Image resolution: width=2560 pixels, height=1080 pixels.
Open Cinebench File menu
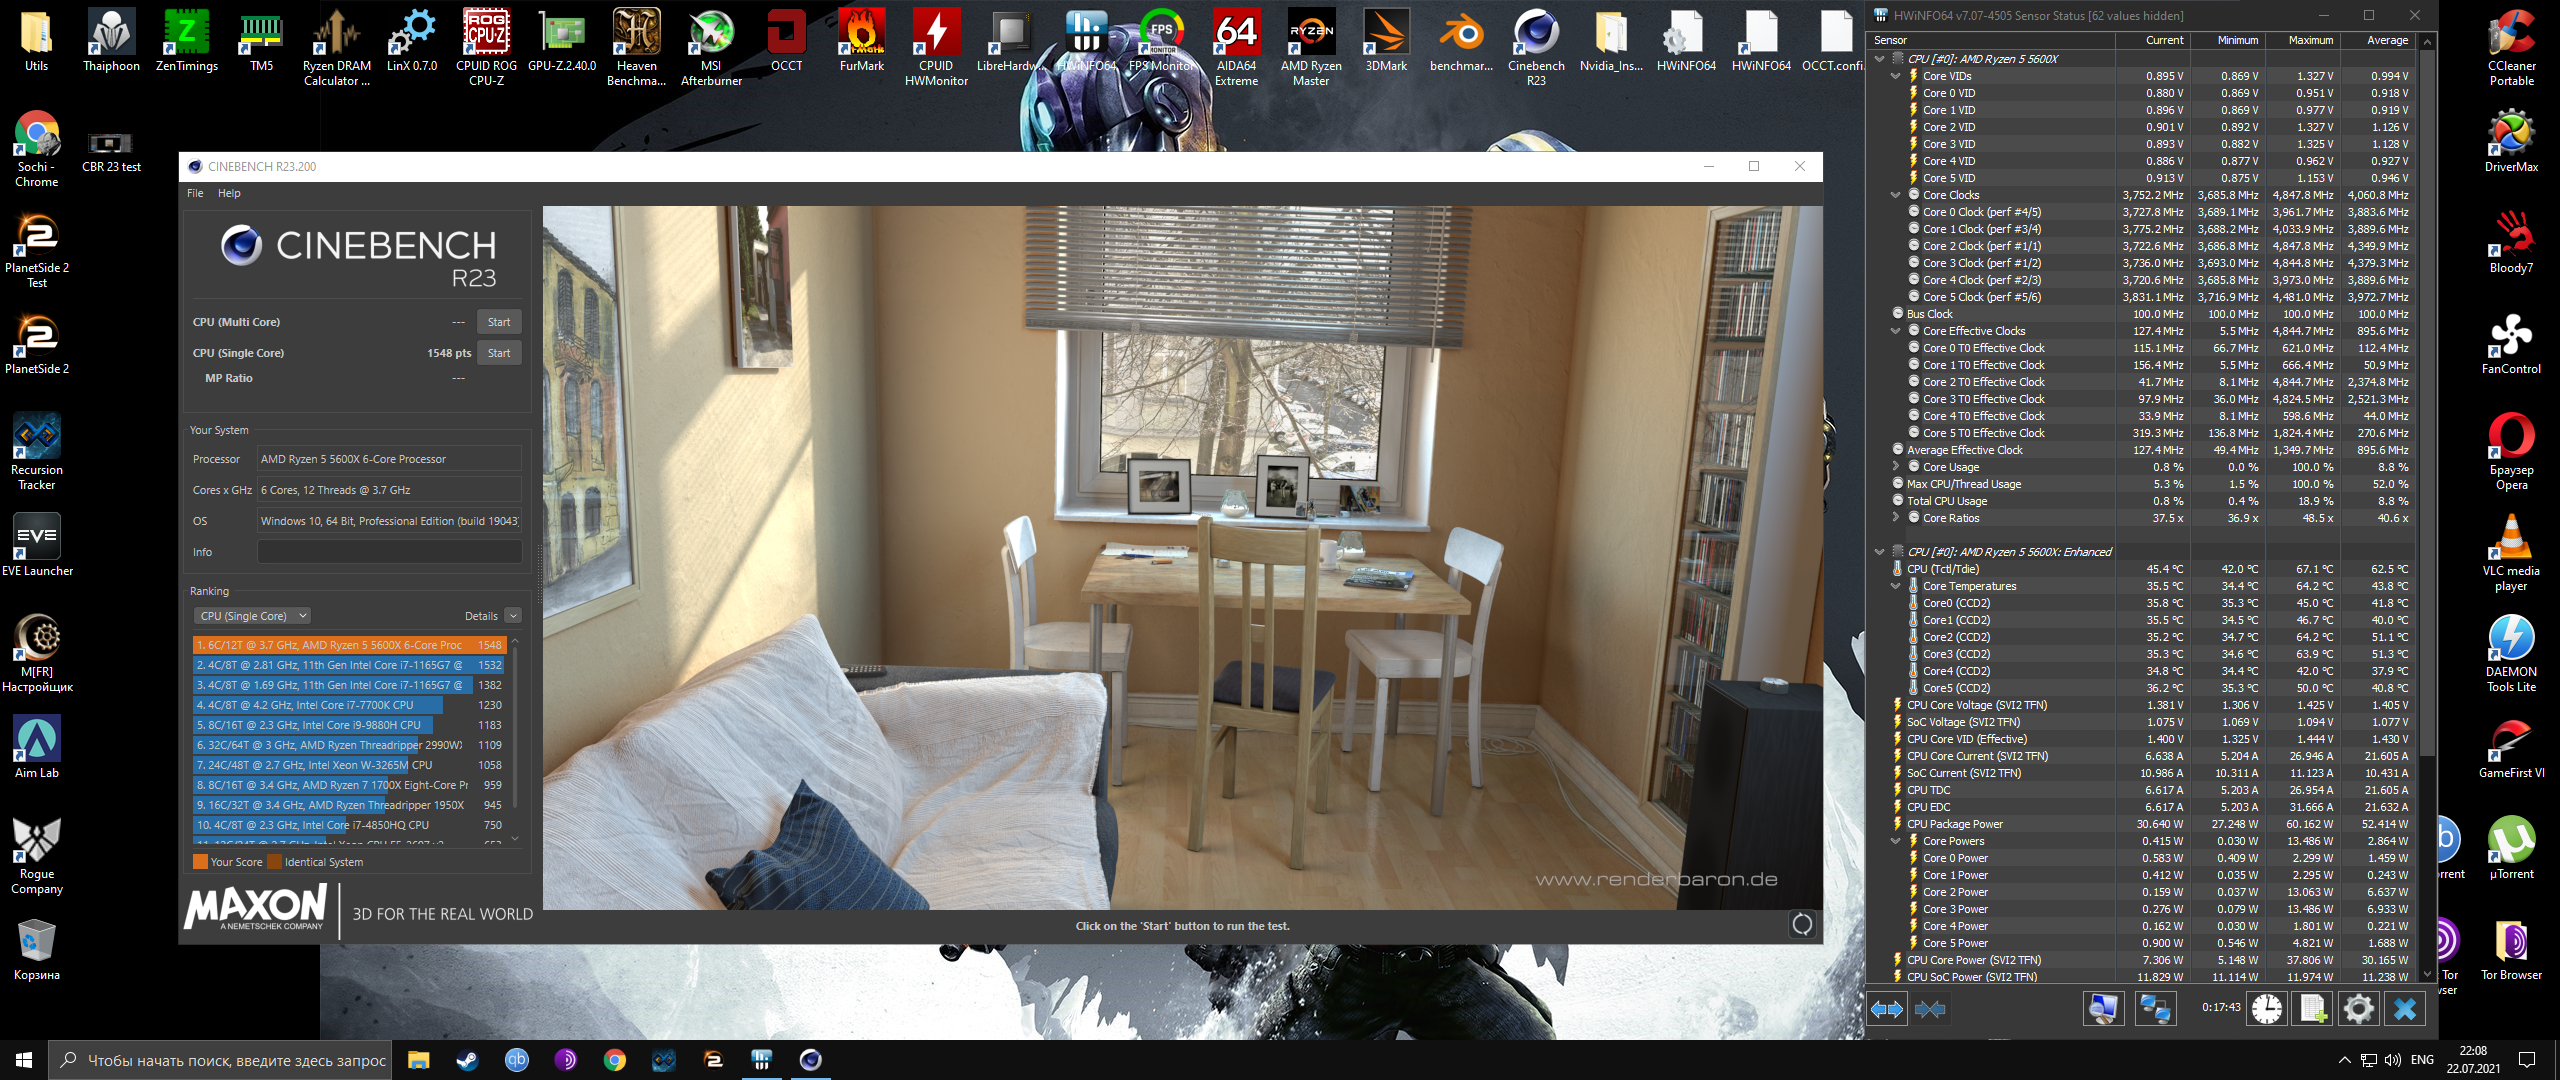tap(195, 194)
